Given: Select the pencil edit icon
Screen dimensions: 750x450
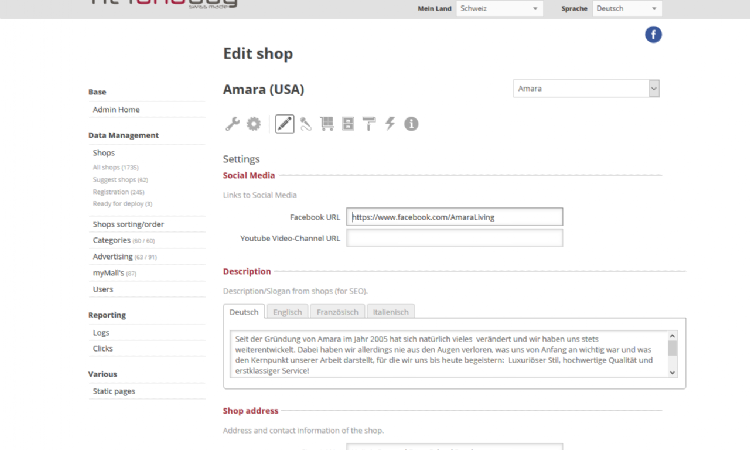Looking at the screenshot, I should 284,124.
